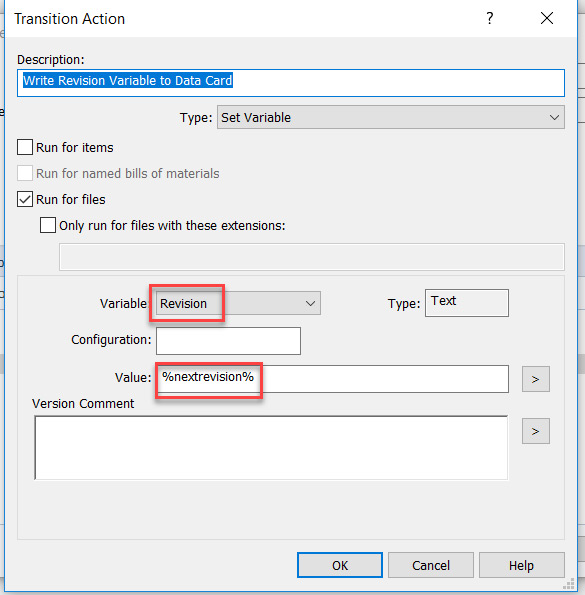
Task: Expand the Variable dropdown showing Revision
Action: [238, 303]
